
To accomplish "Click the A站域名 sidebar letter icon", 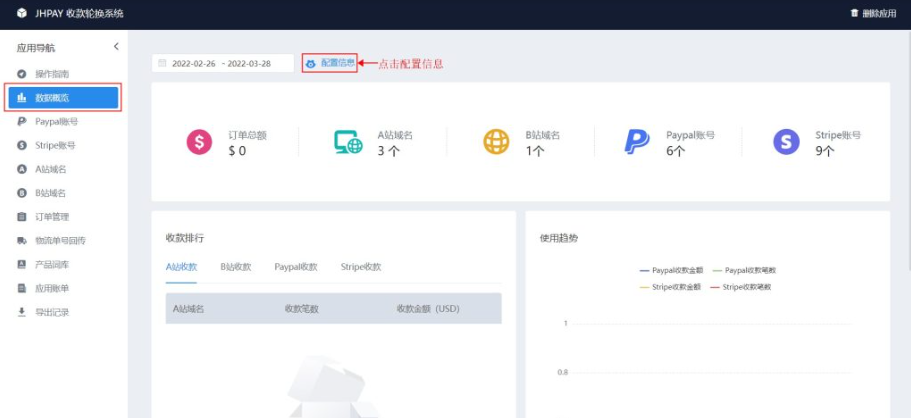I will tap(21, 169).
